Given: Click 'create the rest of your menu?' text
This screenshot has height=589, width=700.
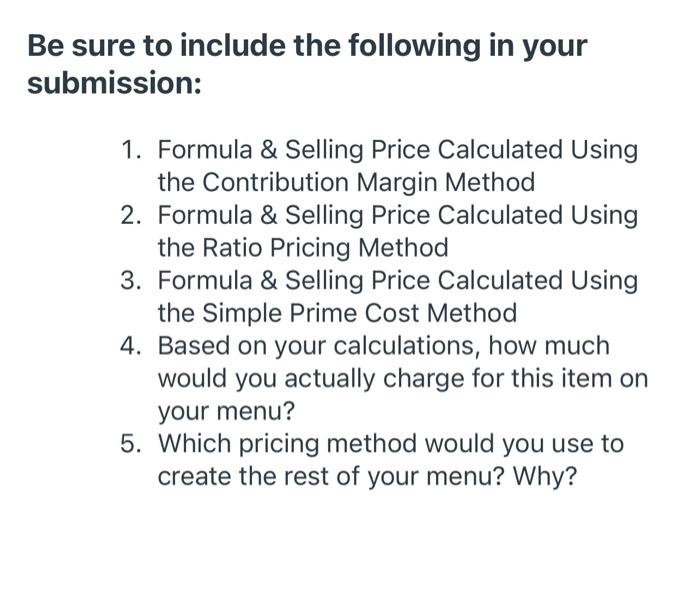Looking at the screenshot, I should [330, 476].
